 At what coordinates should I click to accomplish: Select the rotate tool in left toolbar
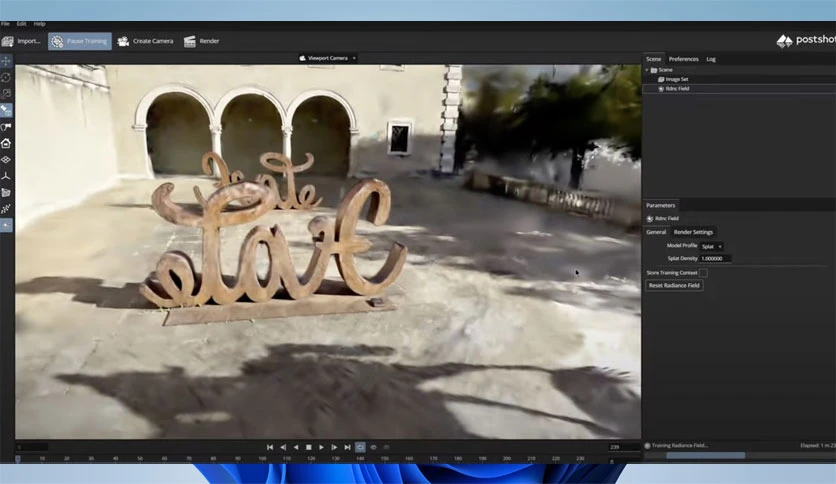pos(6,77)
